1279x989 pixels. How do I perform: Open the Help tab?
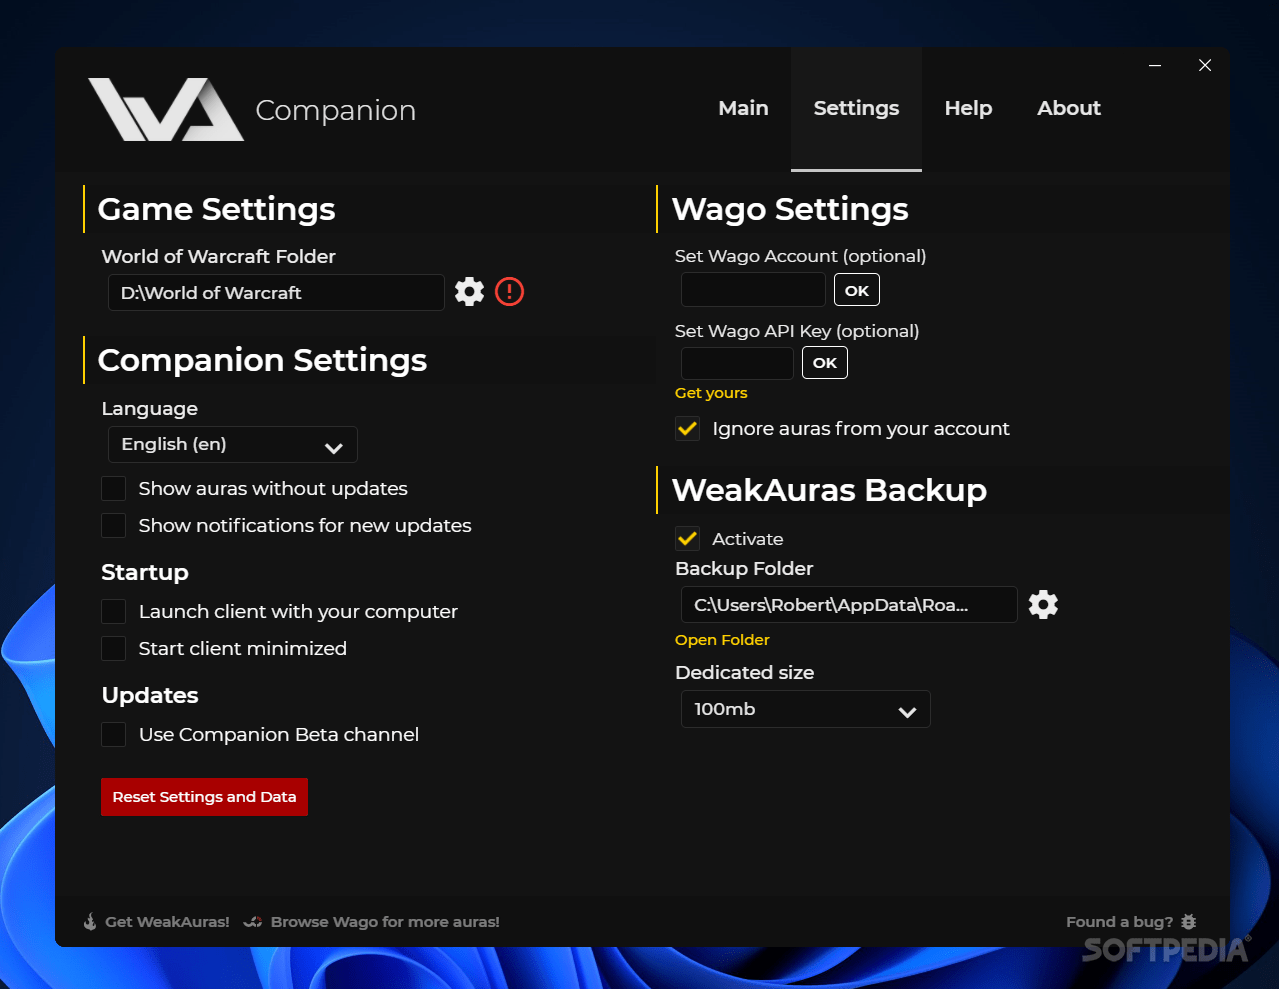[x=968, y=108]
